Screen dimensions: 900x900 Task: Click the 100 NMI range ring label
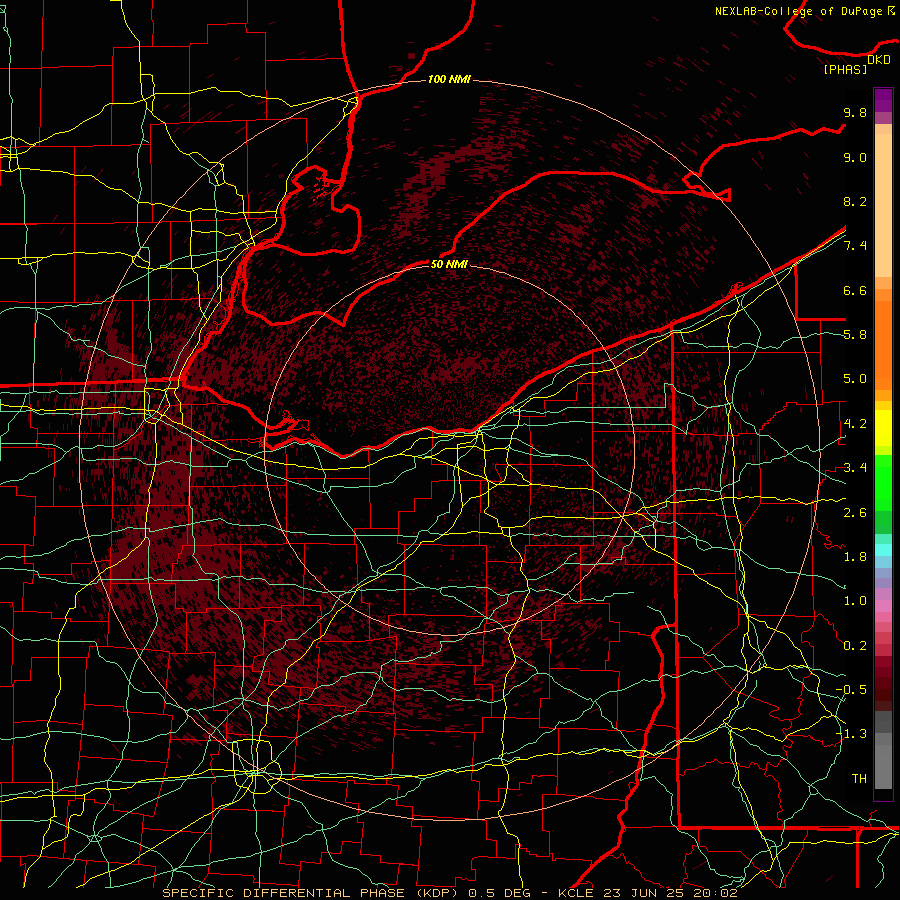click(x=449, y=79)
